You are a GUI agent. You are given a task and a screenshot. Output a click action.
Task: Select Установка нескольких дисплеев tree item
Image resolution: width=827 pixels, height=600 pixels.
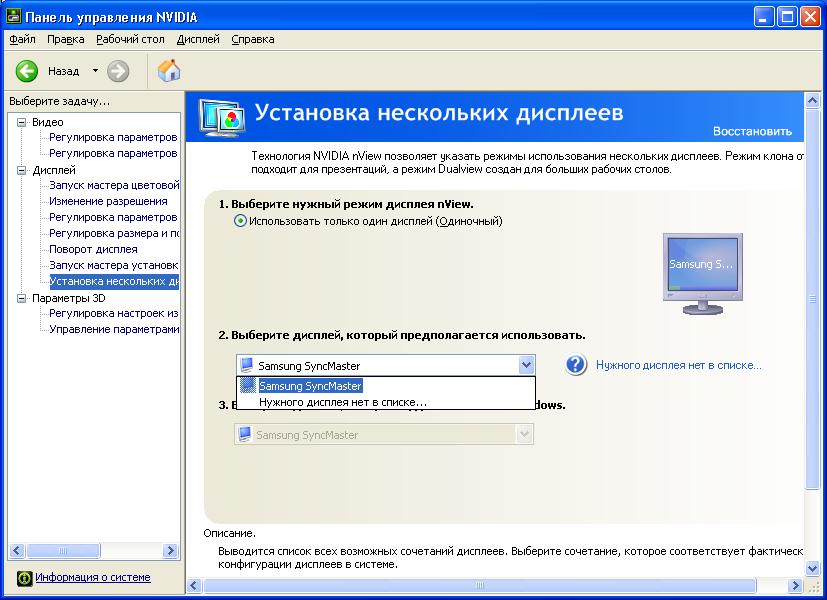click(114, 281)
